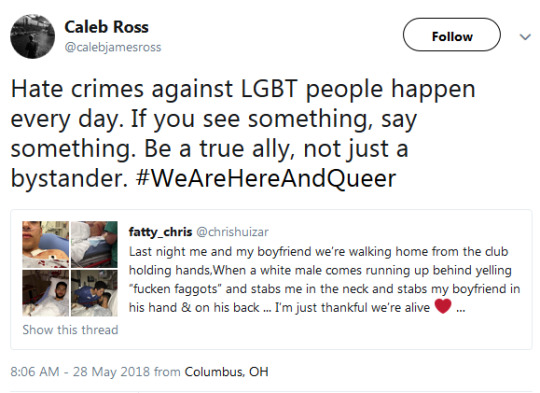View bottom-right quoted tweet photo
Screen dimensions: 540x393
(94, 293)
